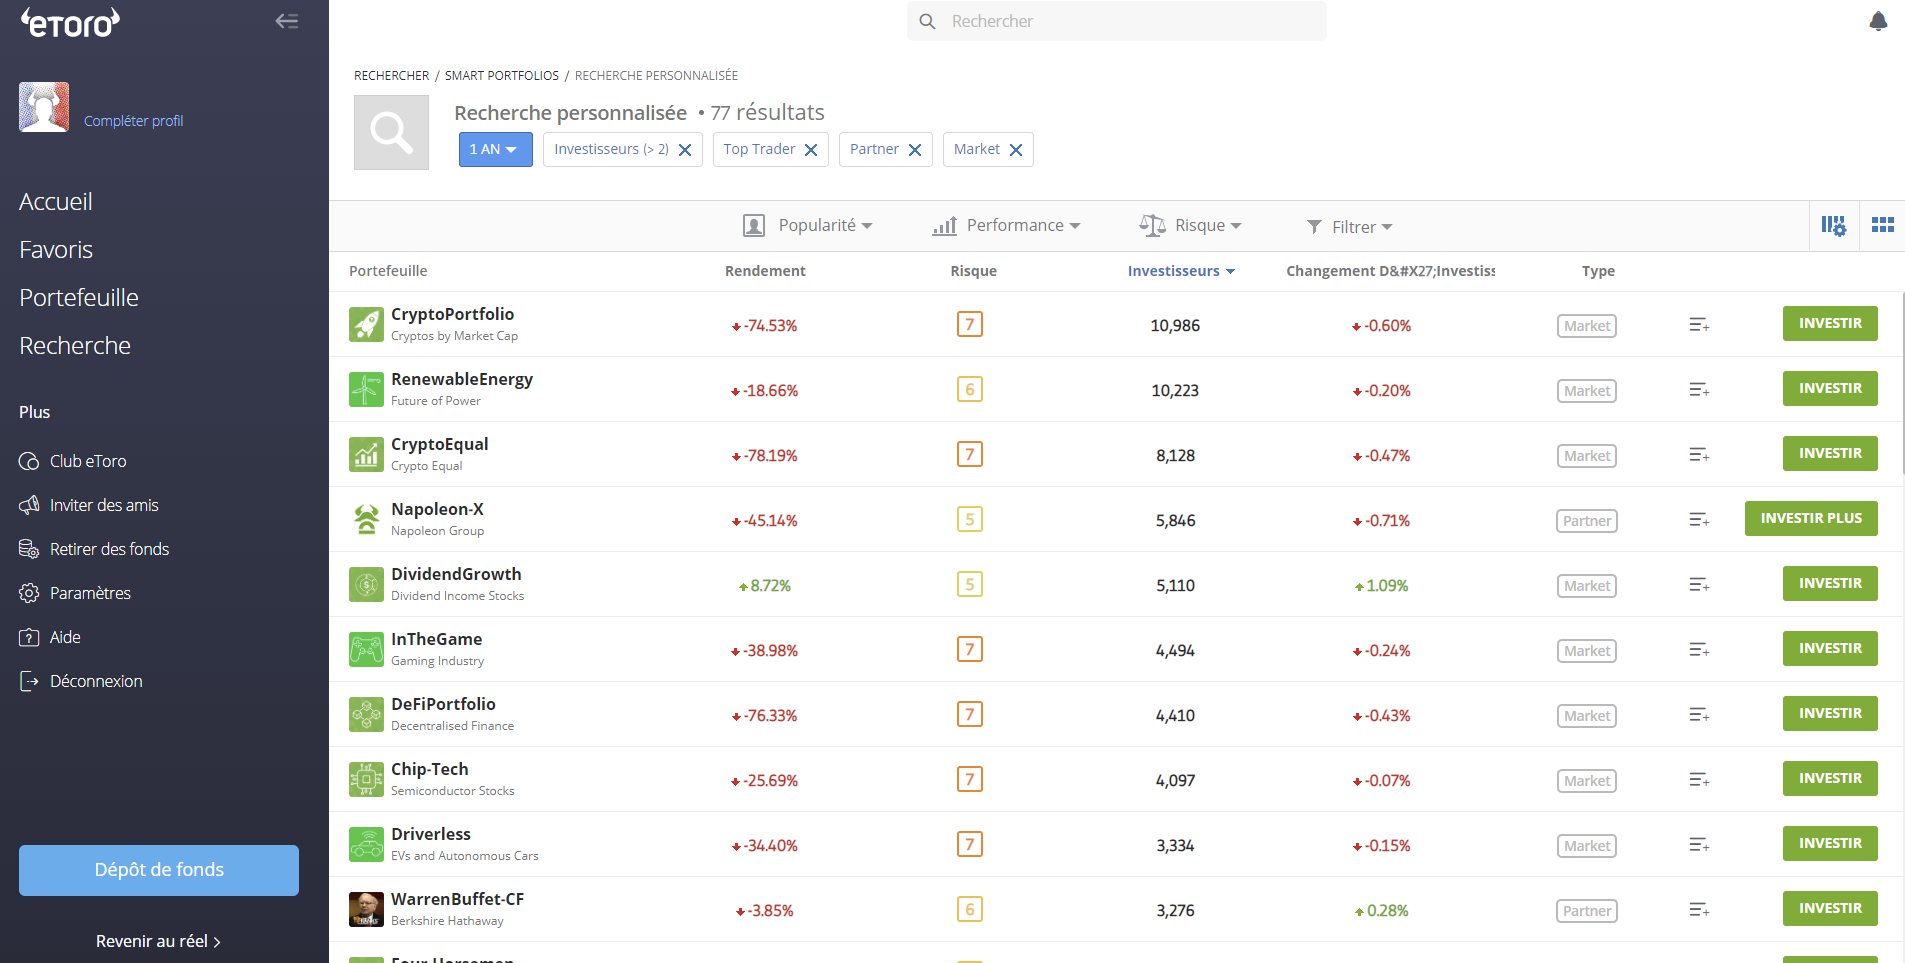Click Compléter profil link

(x=134, y=121)
